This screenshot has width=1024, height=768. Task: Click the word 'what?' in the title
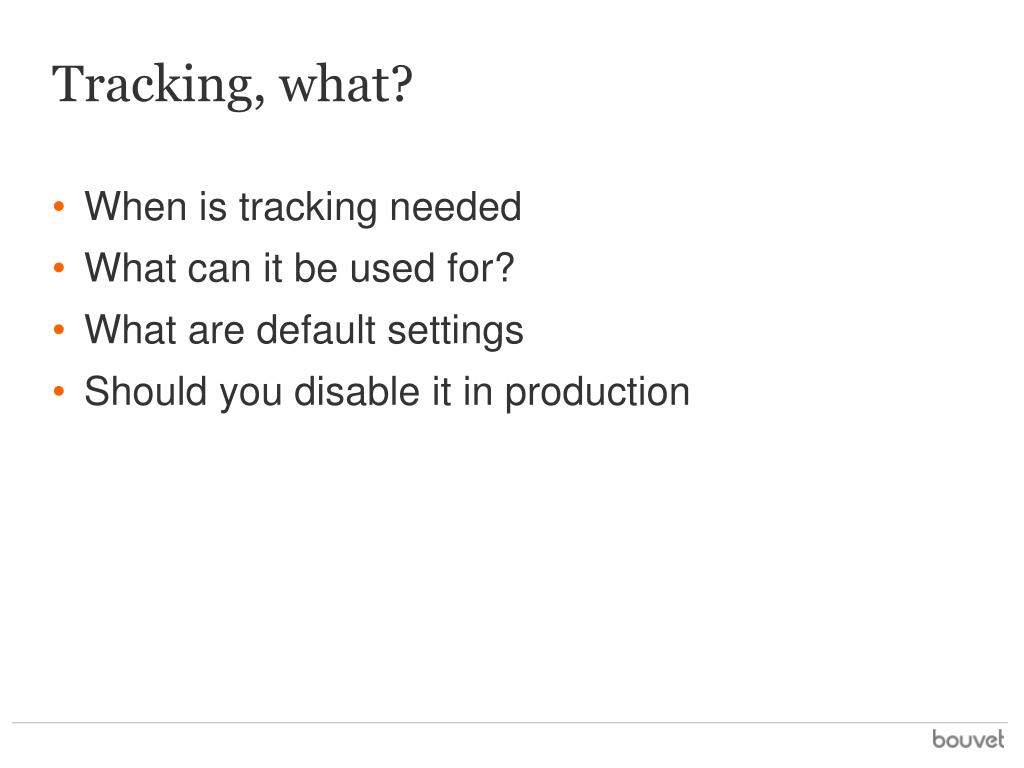[x=347, y=86]
